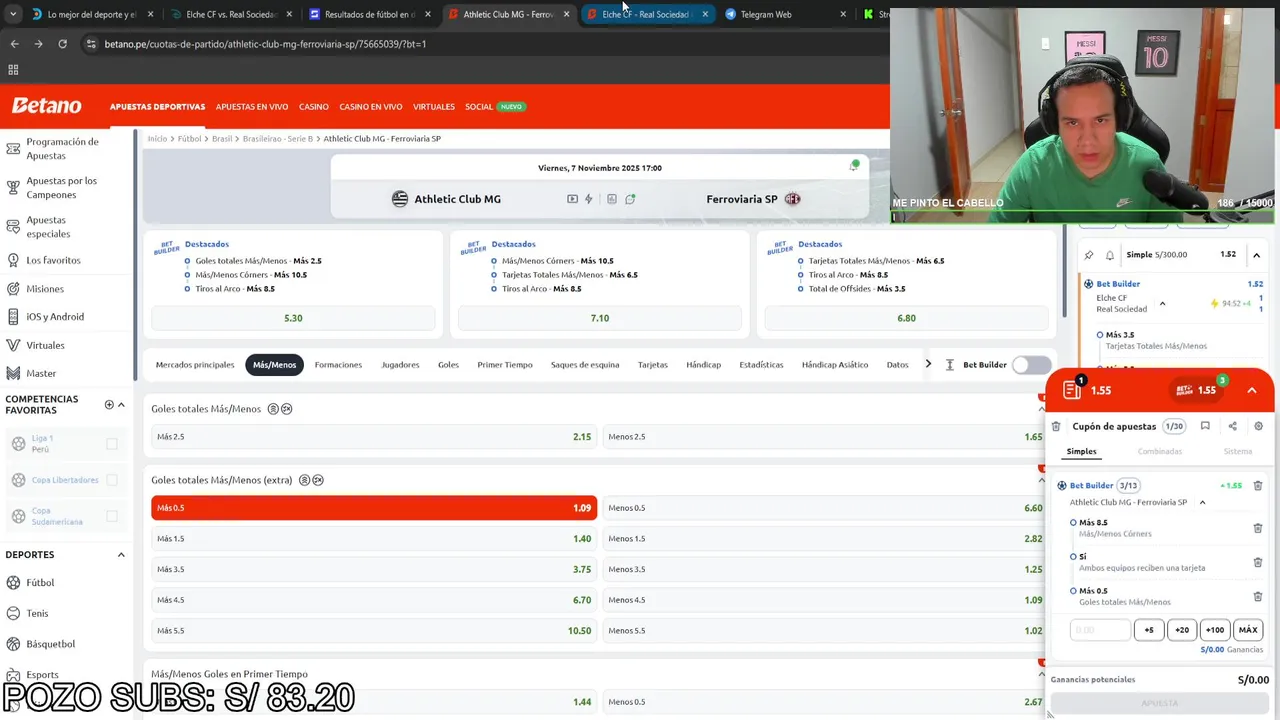Go back in browser history

point(14,44)
